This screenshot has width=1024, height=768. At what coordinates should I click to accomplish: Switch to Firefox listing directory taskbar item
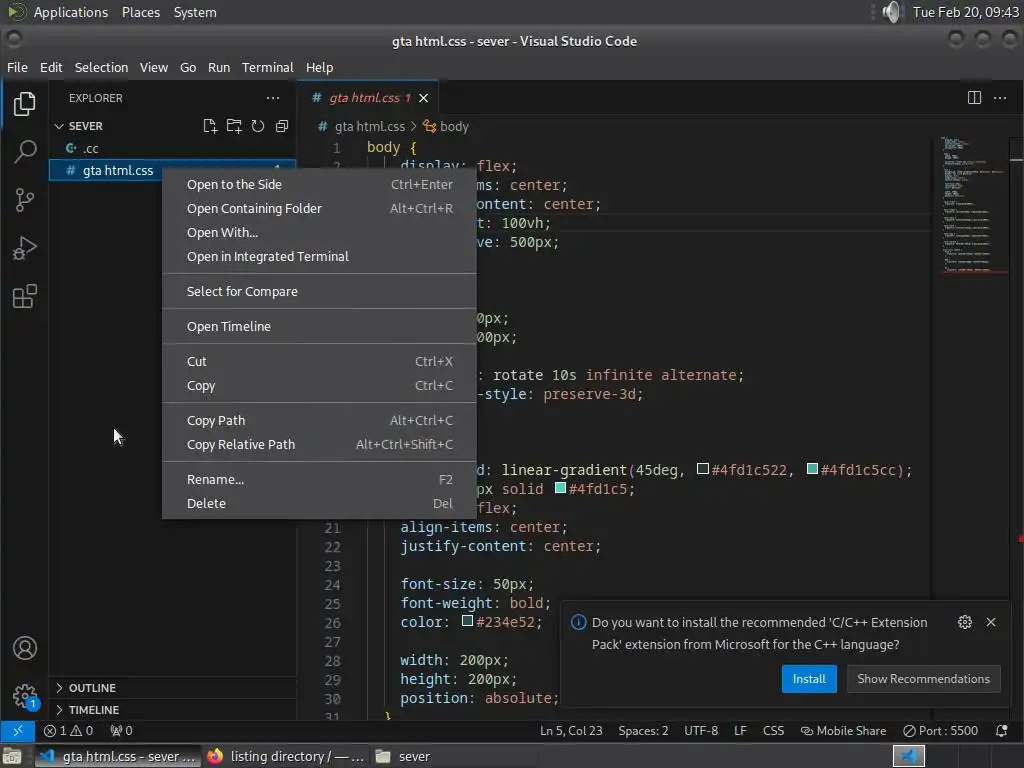285,756
